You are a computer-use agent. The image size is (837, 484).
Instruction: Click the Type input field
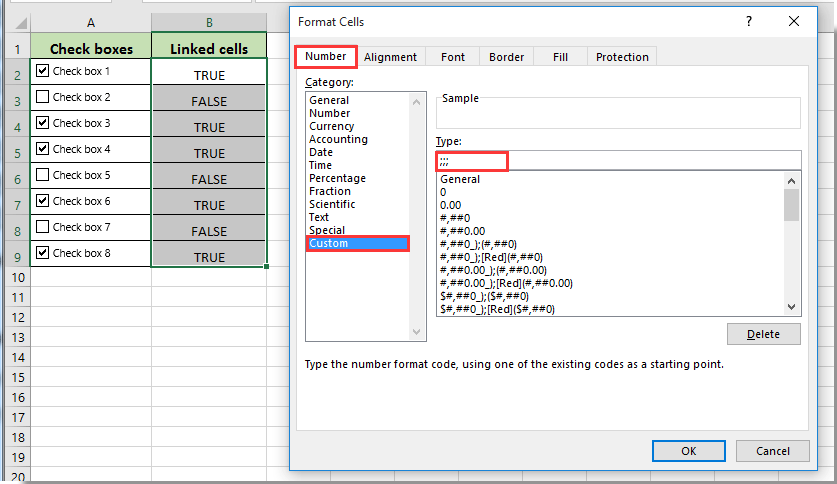(618, 161)
